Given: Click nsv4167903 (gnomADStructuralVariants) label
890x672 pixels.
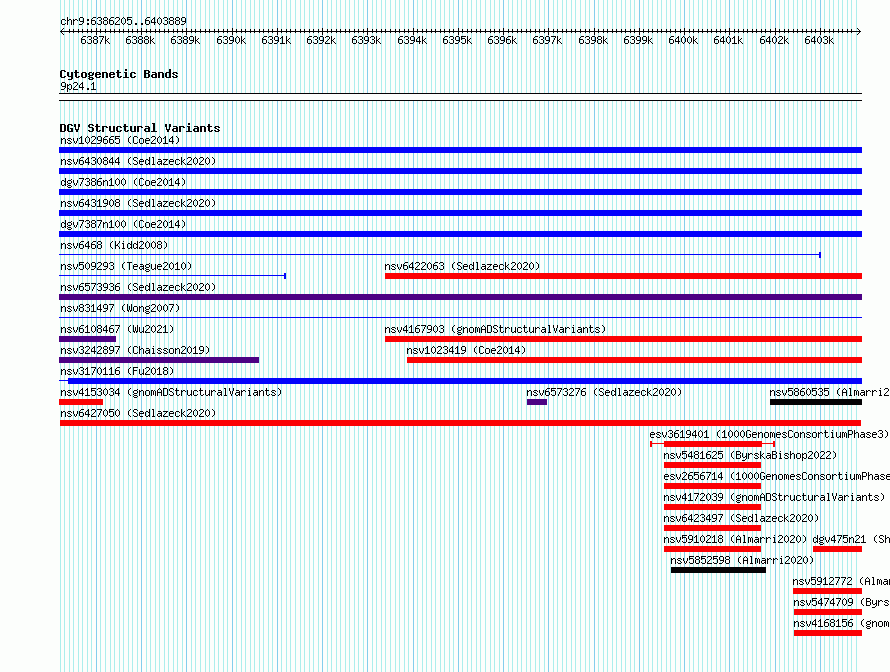Looking at the screenshot, I should [x=495, y=329].
